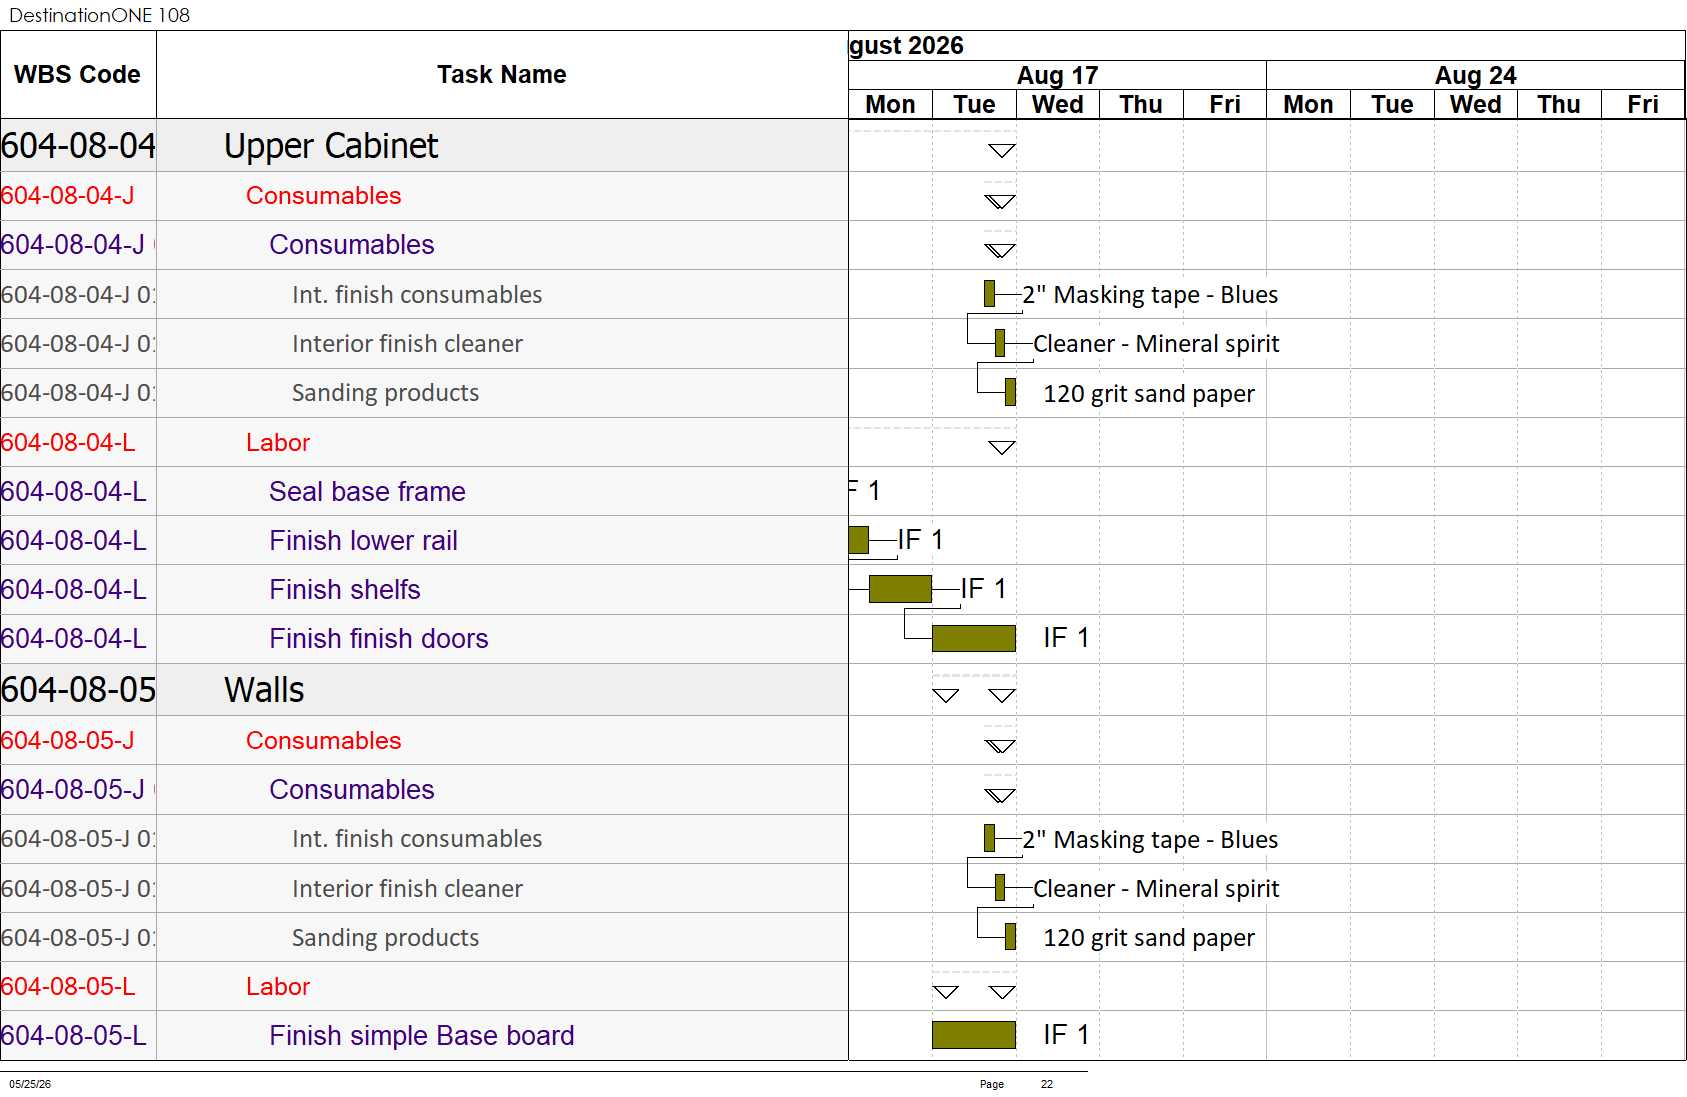
Task: Click the WBS Code column header
Action: 78,75
